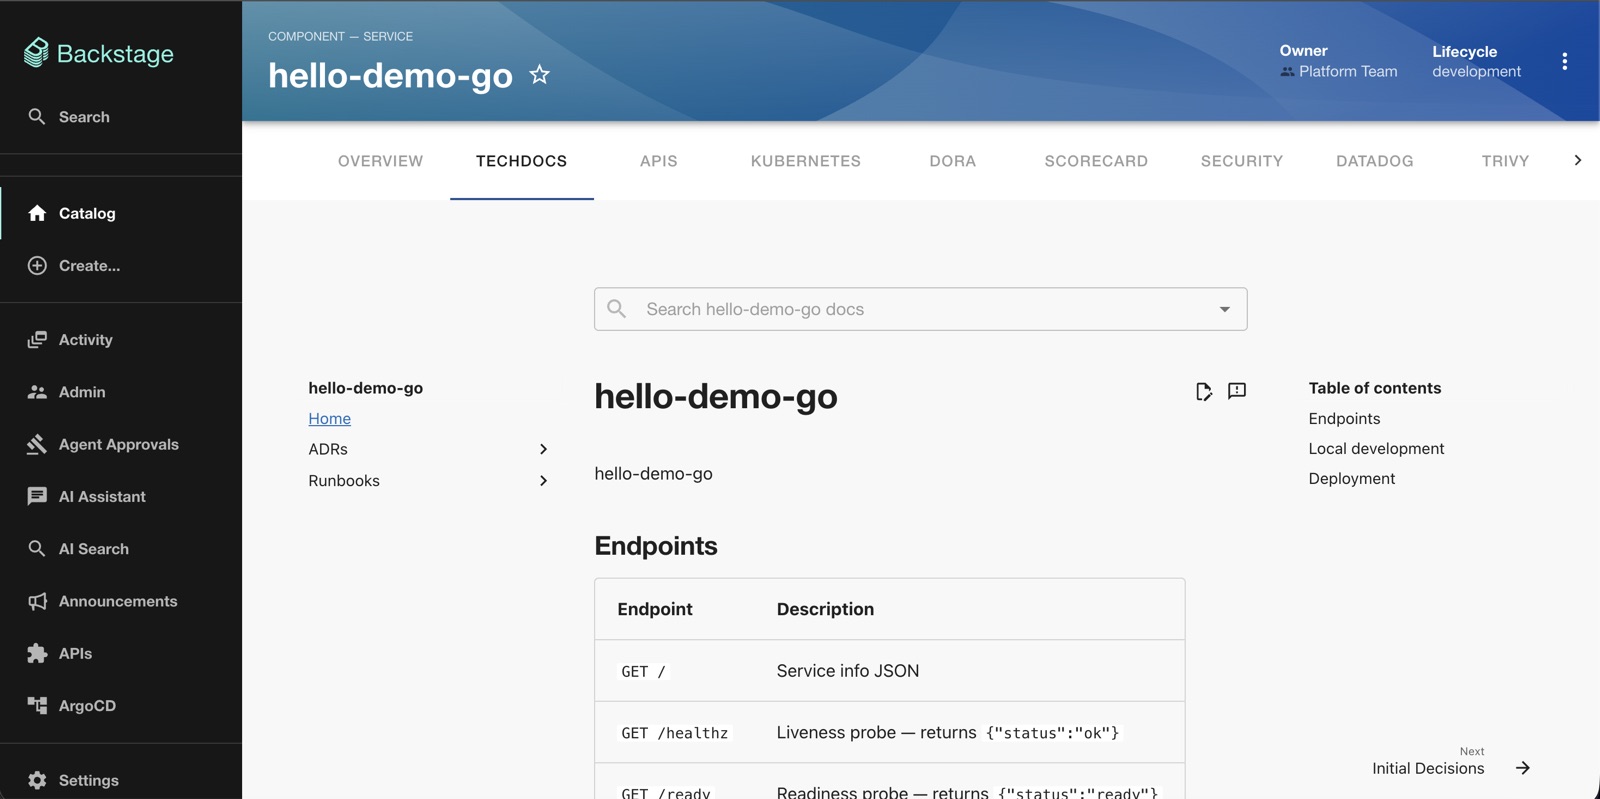Click the Home docs link
The width and height of the screenshot is (1600, 799).
click(x=330, y=419)
